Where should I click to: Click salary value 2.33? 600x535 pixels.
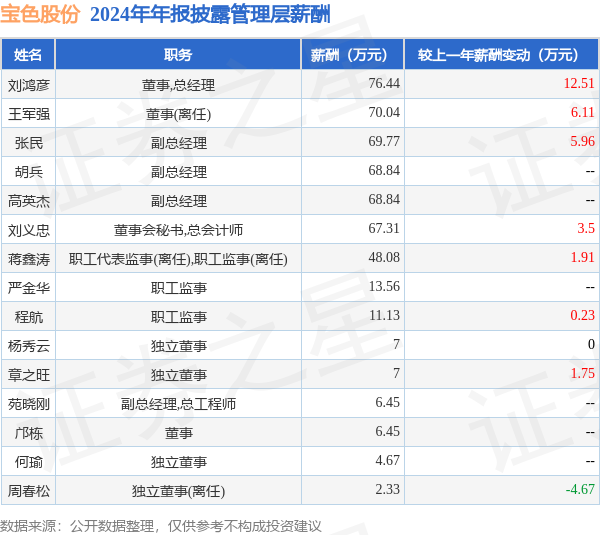pyautogui.click(x=387, y=489)
